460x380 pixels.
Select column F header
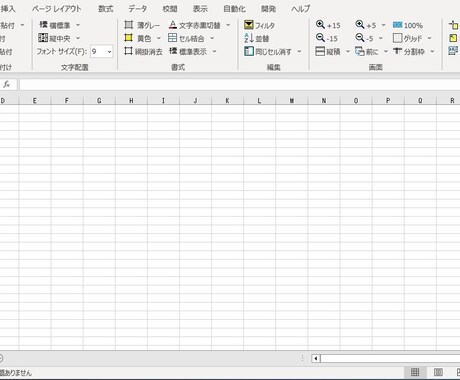coord(67,100)
